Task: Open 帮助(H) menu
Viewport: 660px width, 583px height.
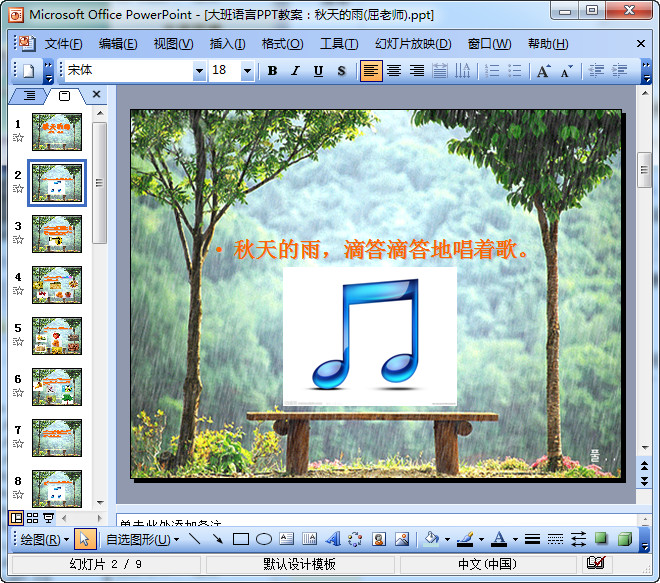Action: 548,44
